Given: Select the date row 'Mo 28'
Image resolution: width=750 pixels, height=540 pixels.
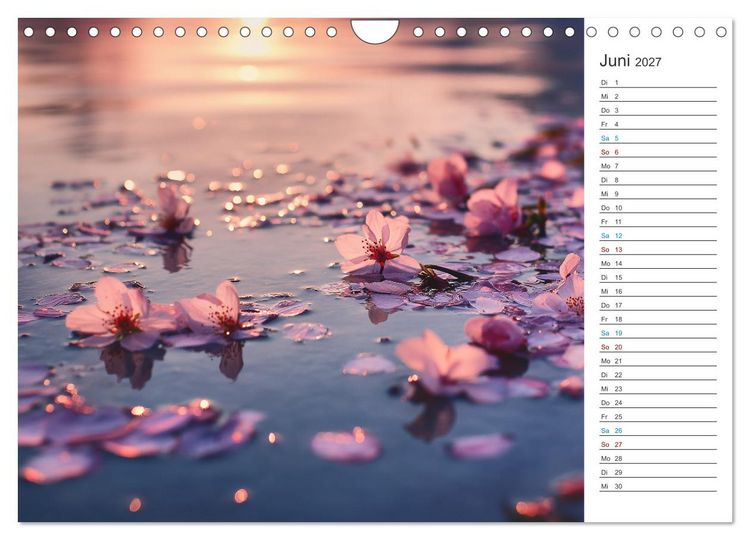Looking at the screenshot, I should pyautogui.click(x=658, y=458).
